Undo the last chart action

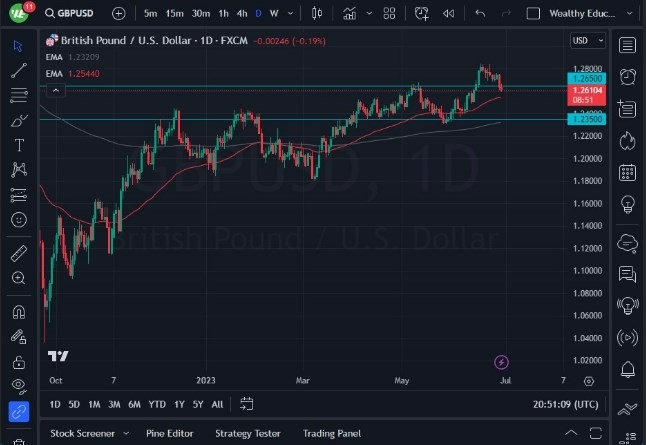(480, 14)
